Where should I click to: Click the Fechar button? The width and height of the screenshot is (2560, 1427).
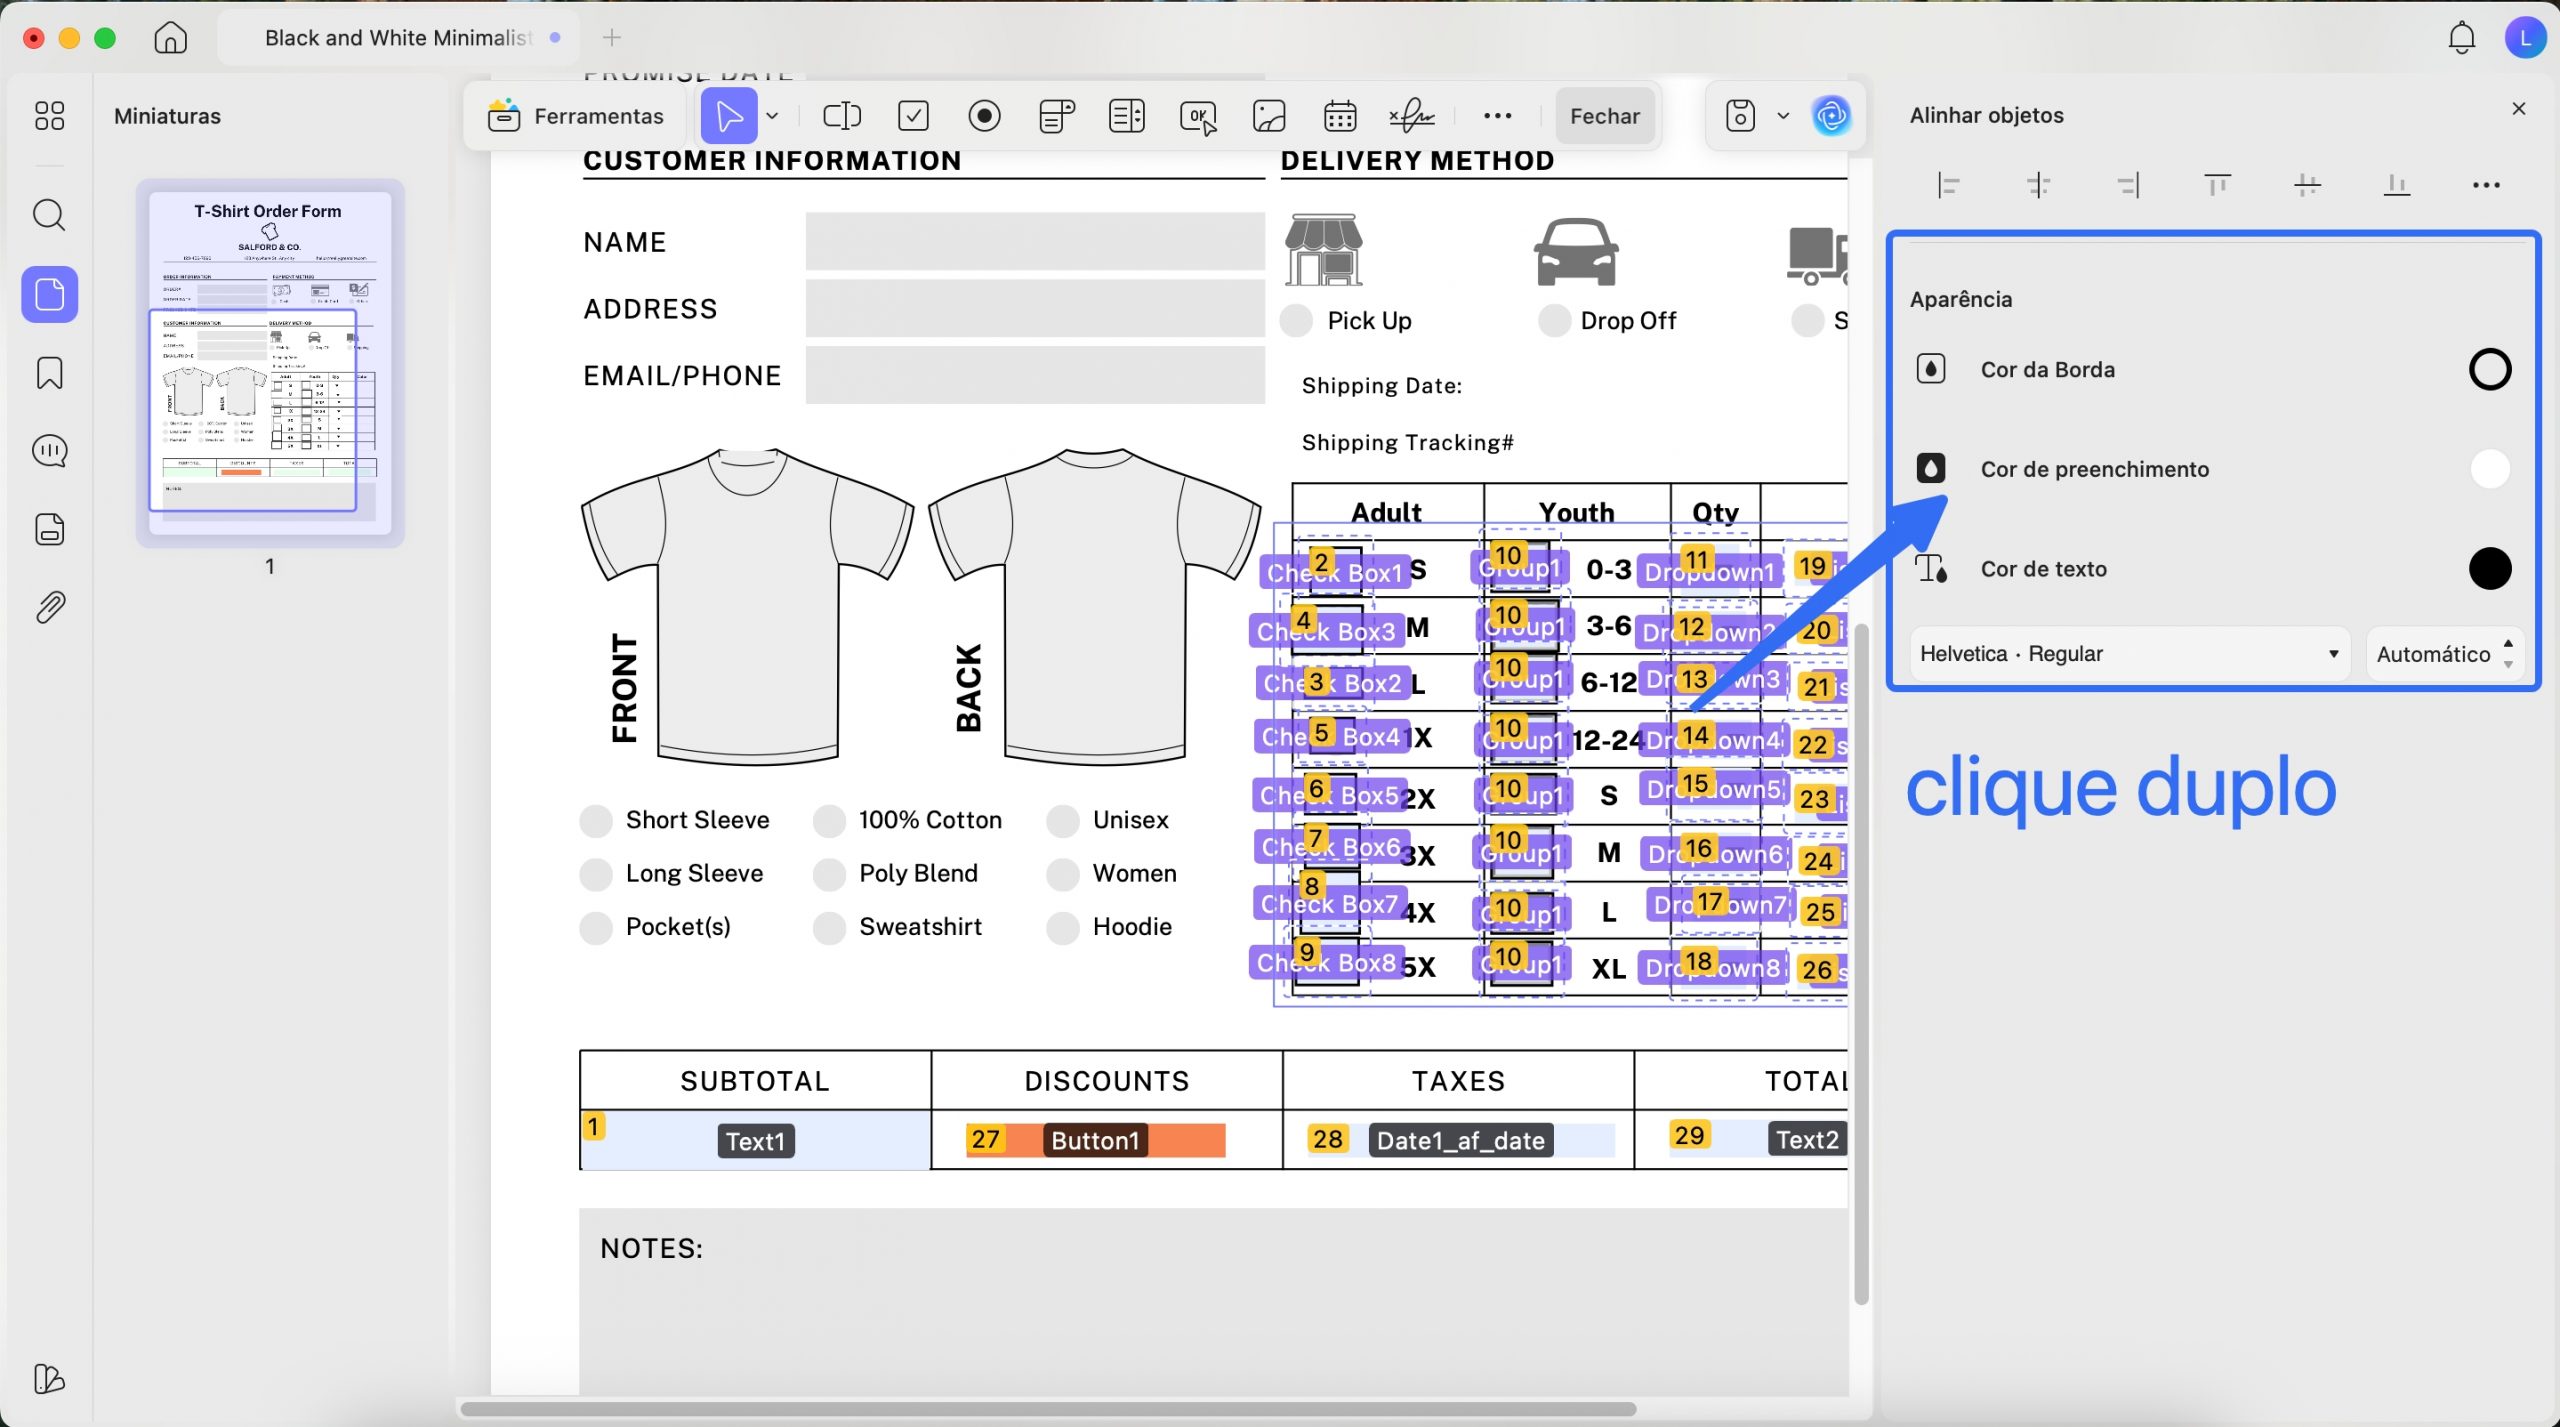tap(1604, 116)
